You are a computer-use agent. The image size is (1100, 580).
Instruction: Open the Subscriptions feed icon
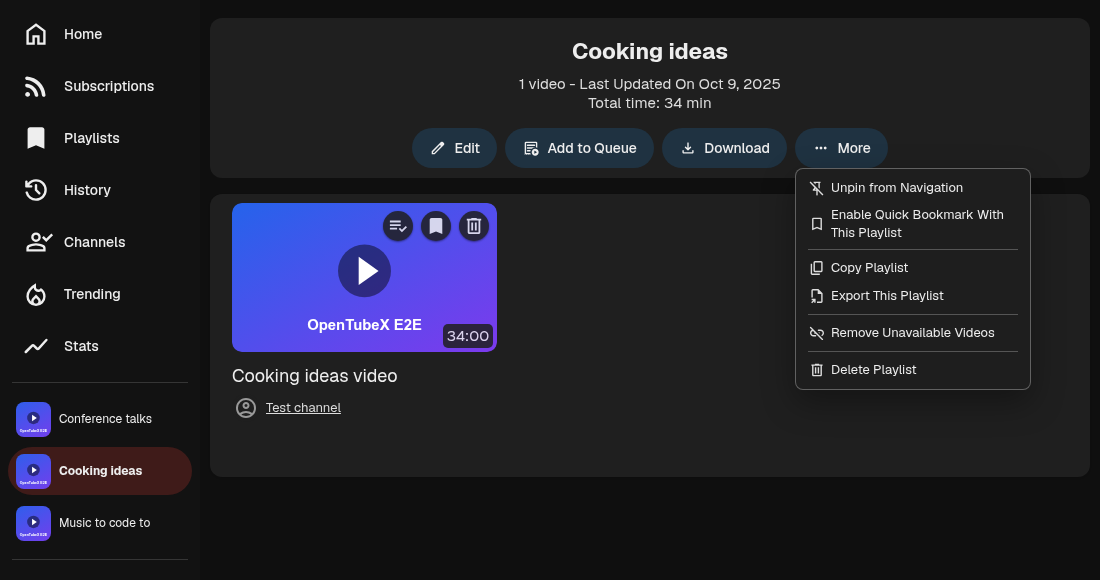pyautogui.click(x=36, y=86)
